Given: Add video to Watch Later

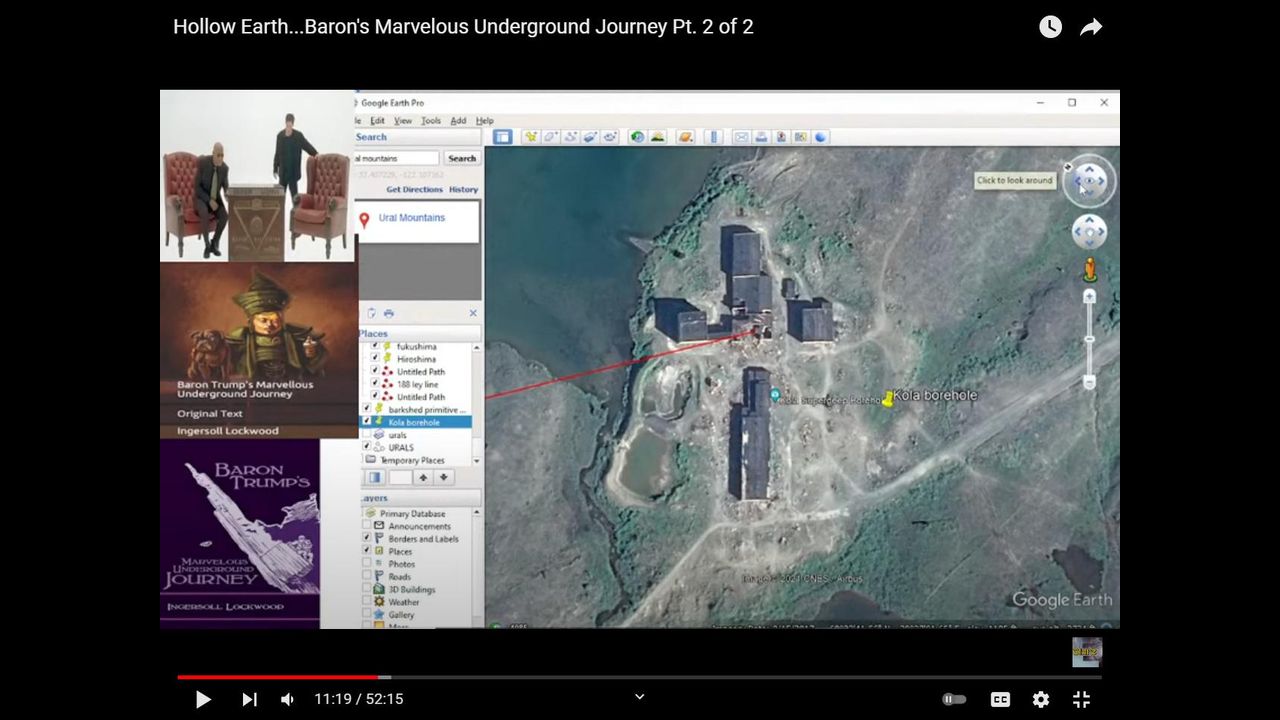Looking at the screenshot, I should coord(1050,27).
